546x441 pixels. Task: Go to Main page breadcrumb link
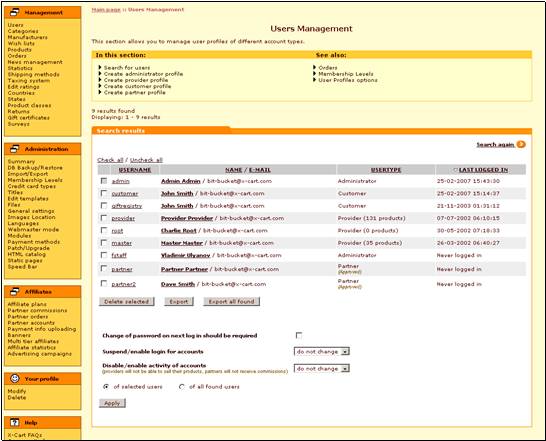tap(106, 9)
